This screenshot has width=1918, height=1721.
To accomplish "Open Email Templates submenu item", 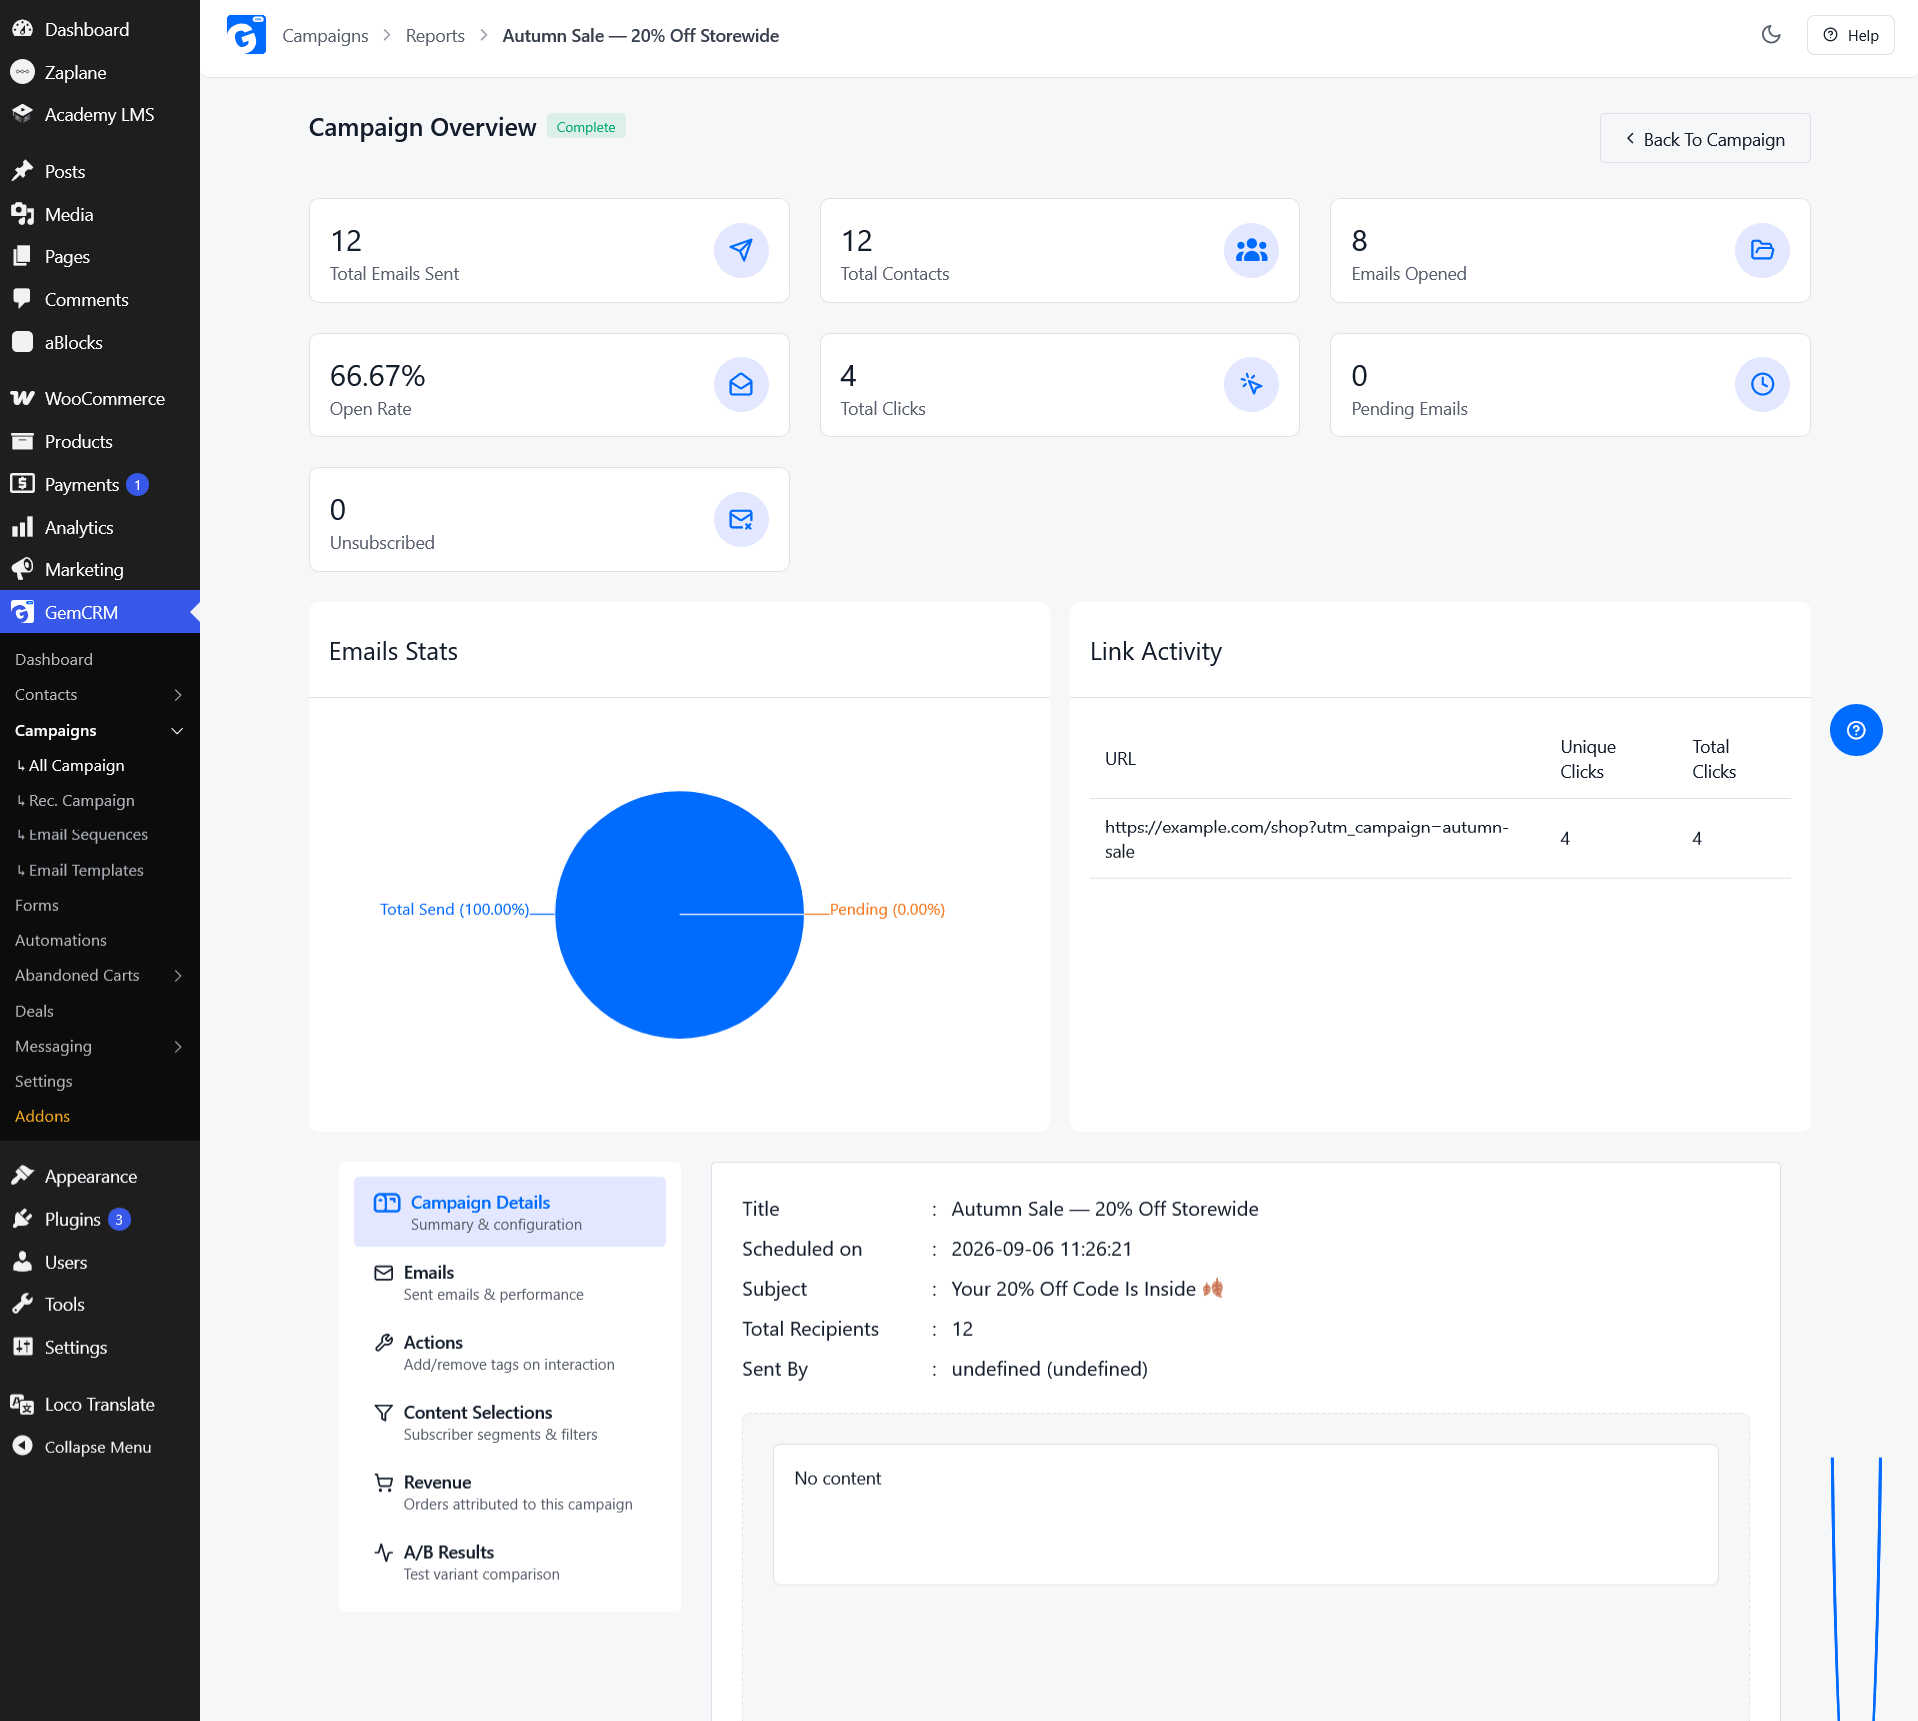I will click(x=86, y=871).
